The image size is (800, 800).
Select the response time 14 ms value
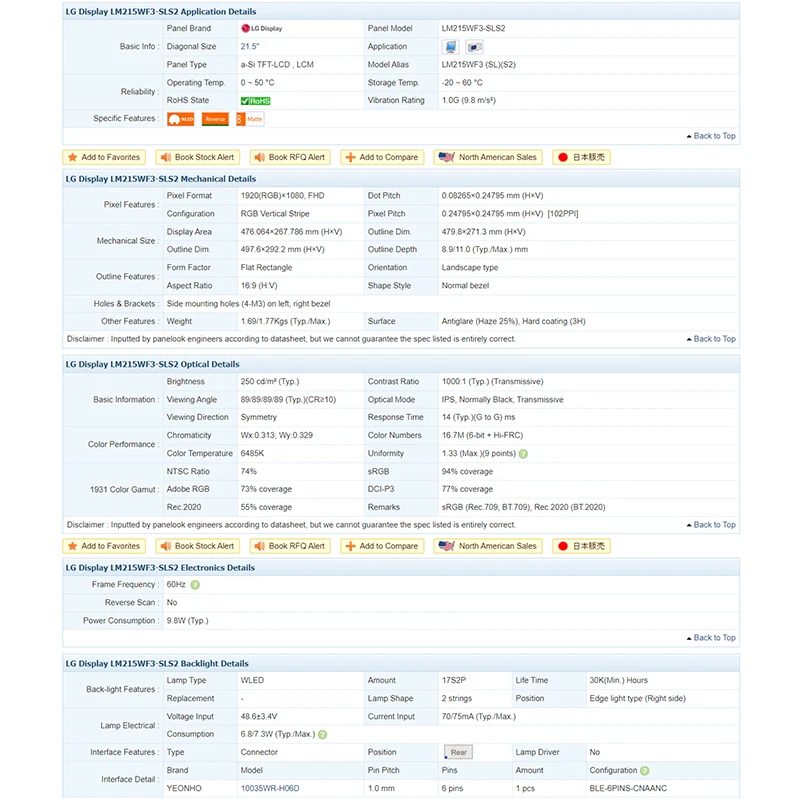[x=479, y=417]
